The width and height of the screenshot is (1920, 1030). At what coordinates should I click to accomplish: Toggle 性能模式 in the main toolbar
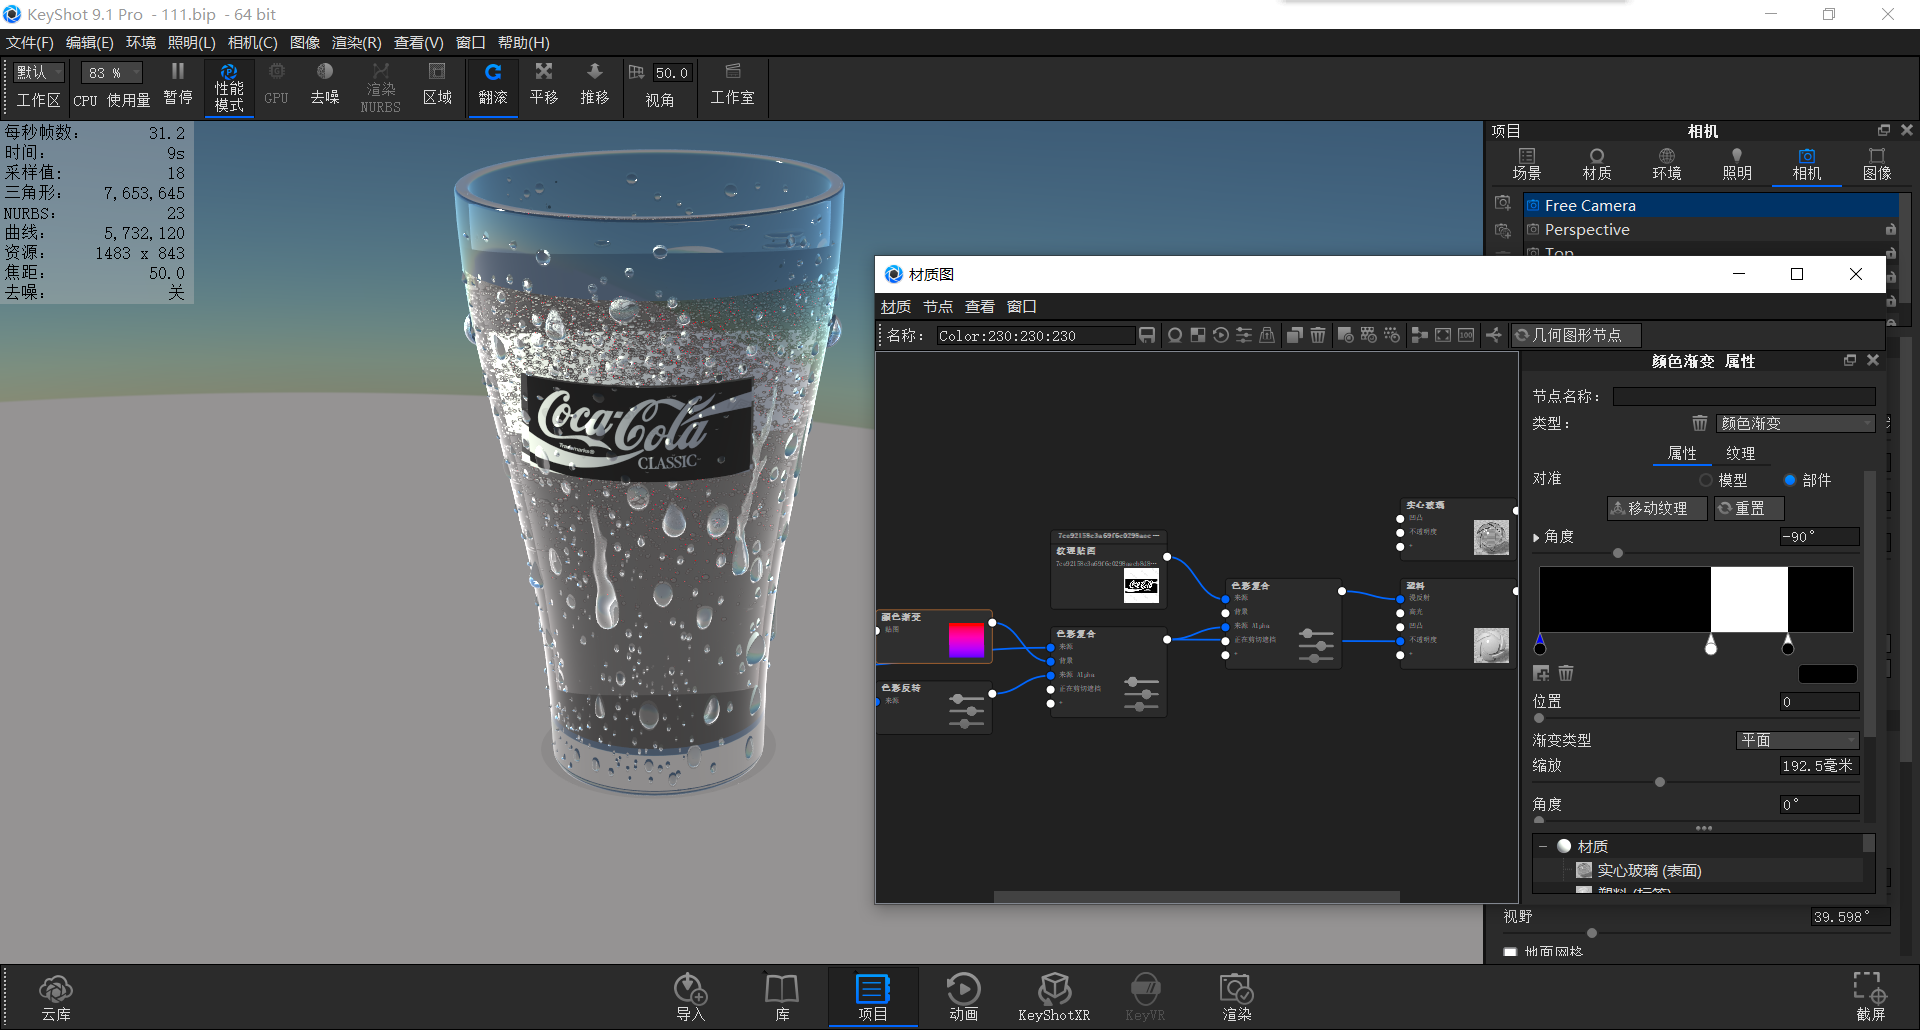coord(229,87)
